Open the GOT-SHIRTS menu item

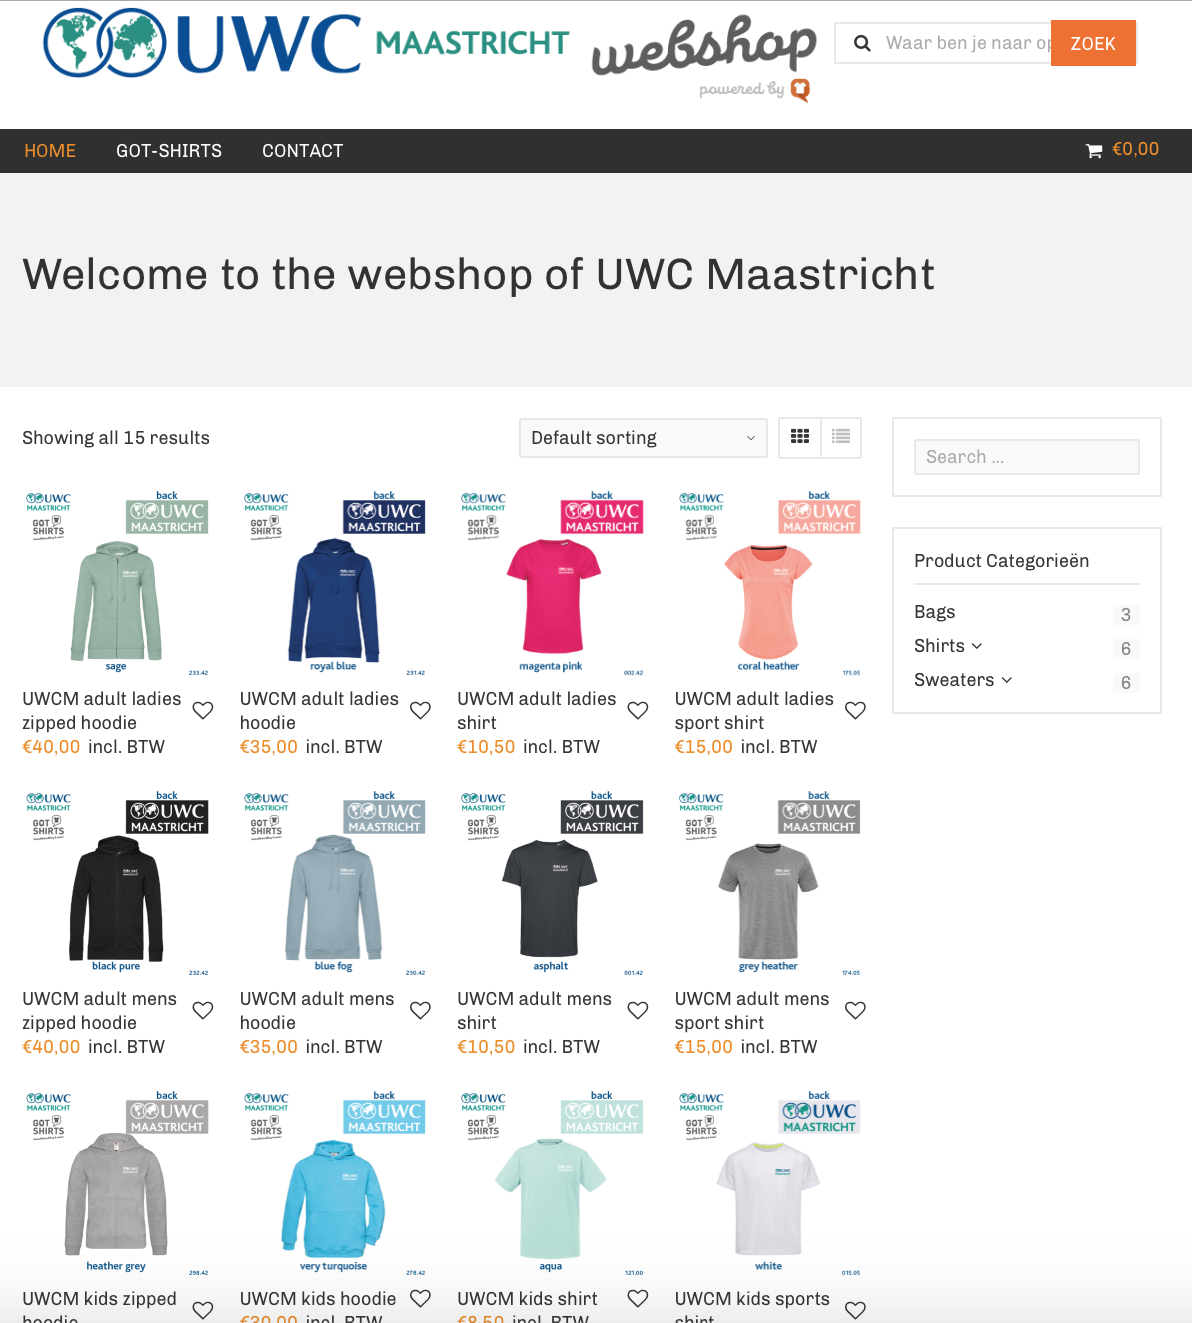169,151
